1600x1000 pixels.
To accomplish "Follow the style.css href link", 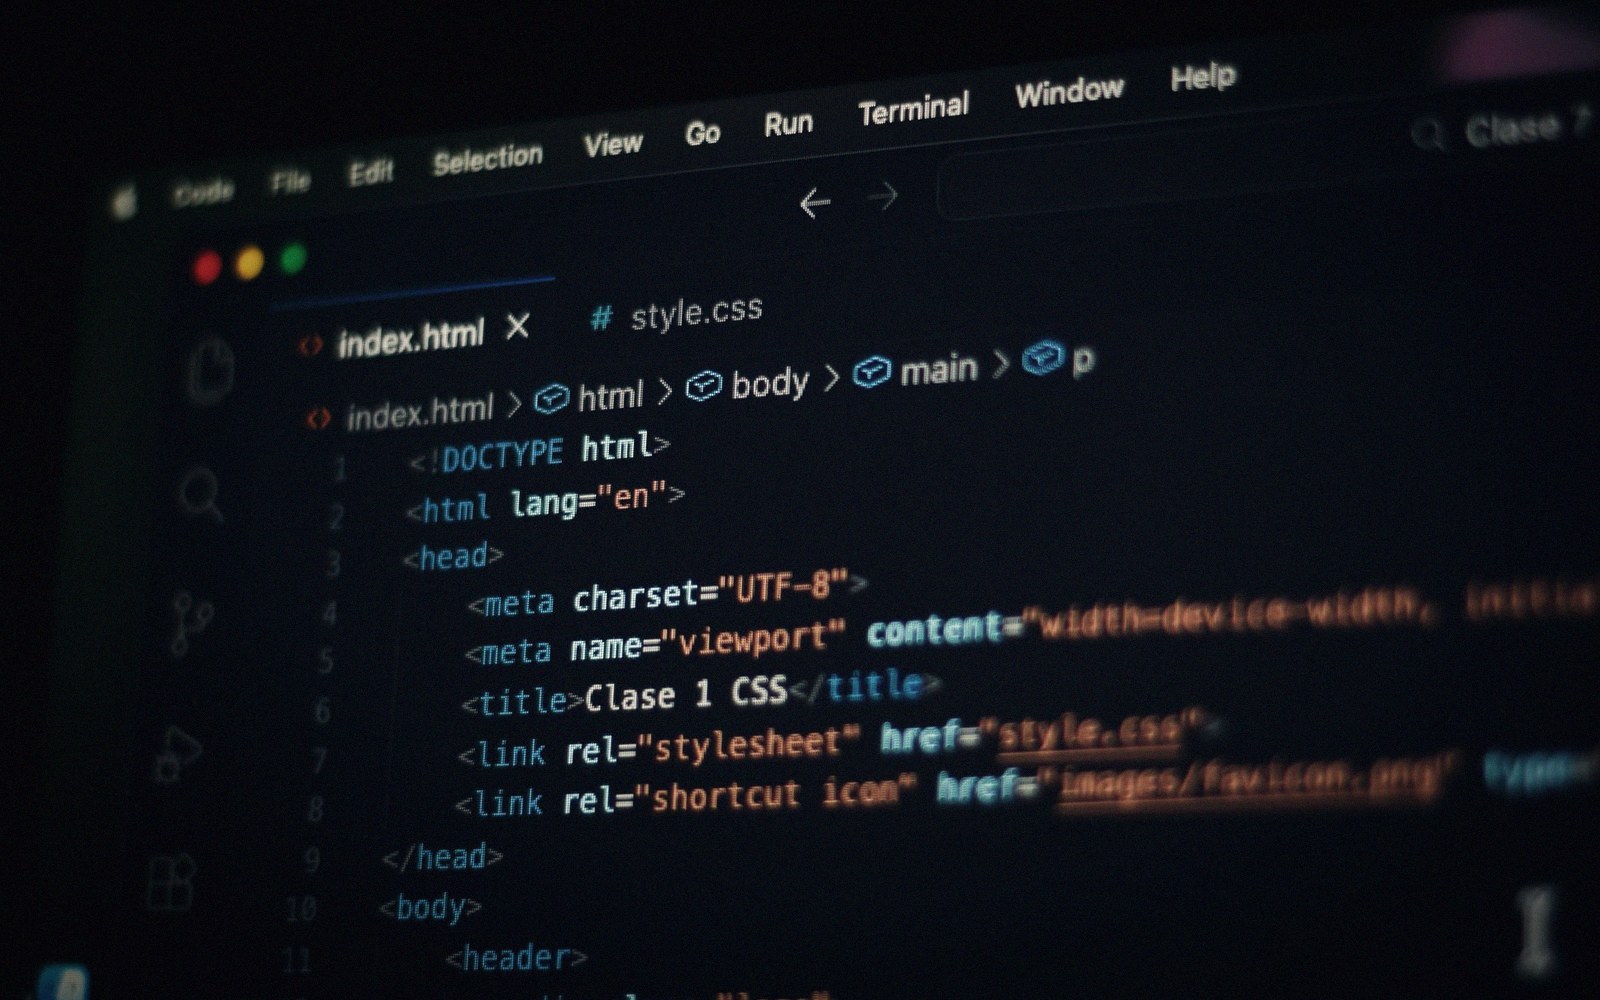I will point(1089,731).
